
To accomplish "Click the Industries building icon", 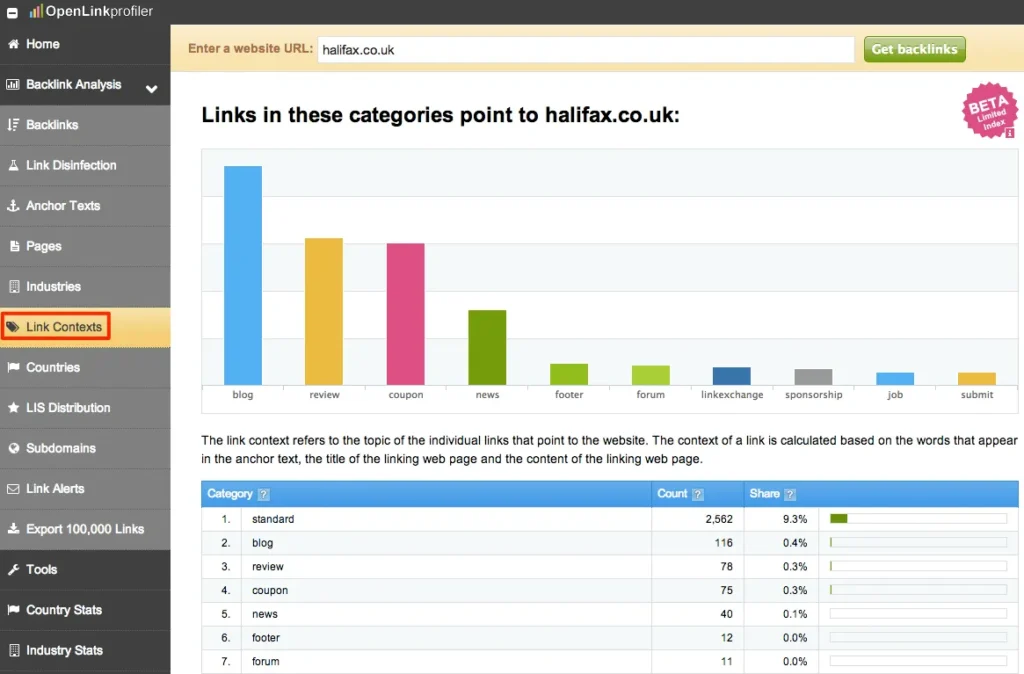I will click(x=14, y=287).
